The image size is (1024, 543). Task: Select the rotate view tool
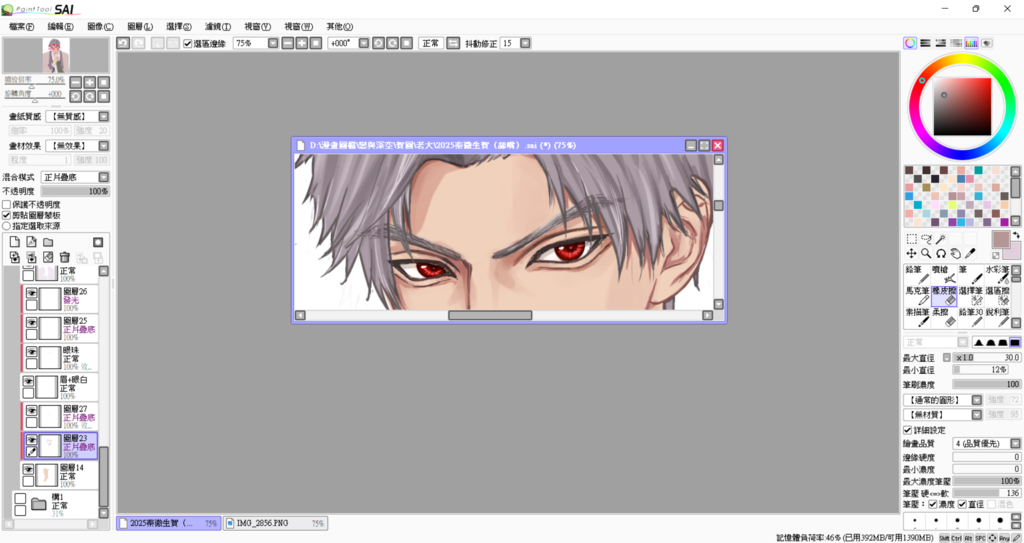(x=940, y=254)
